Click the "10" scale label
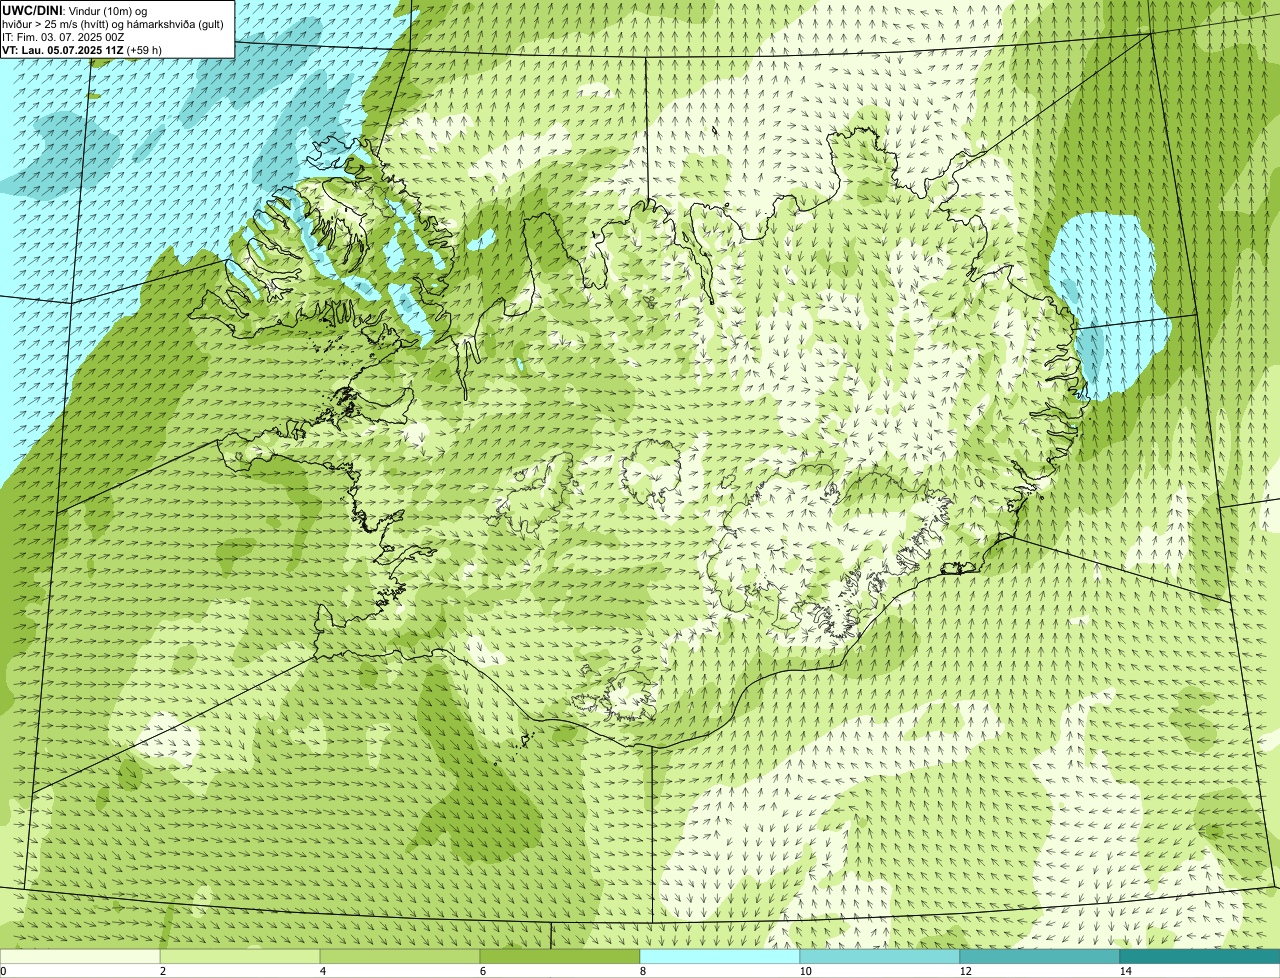 click(x=805, y=971)
